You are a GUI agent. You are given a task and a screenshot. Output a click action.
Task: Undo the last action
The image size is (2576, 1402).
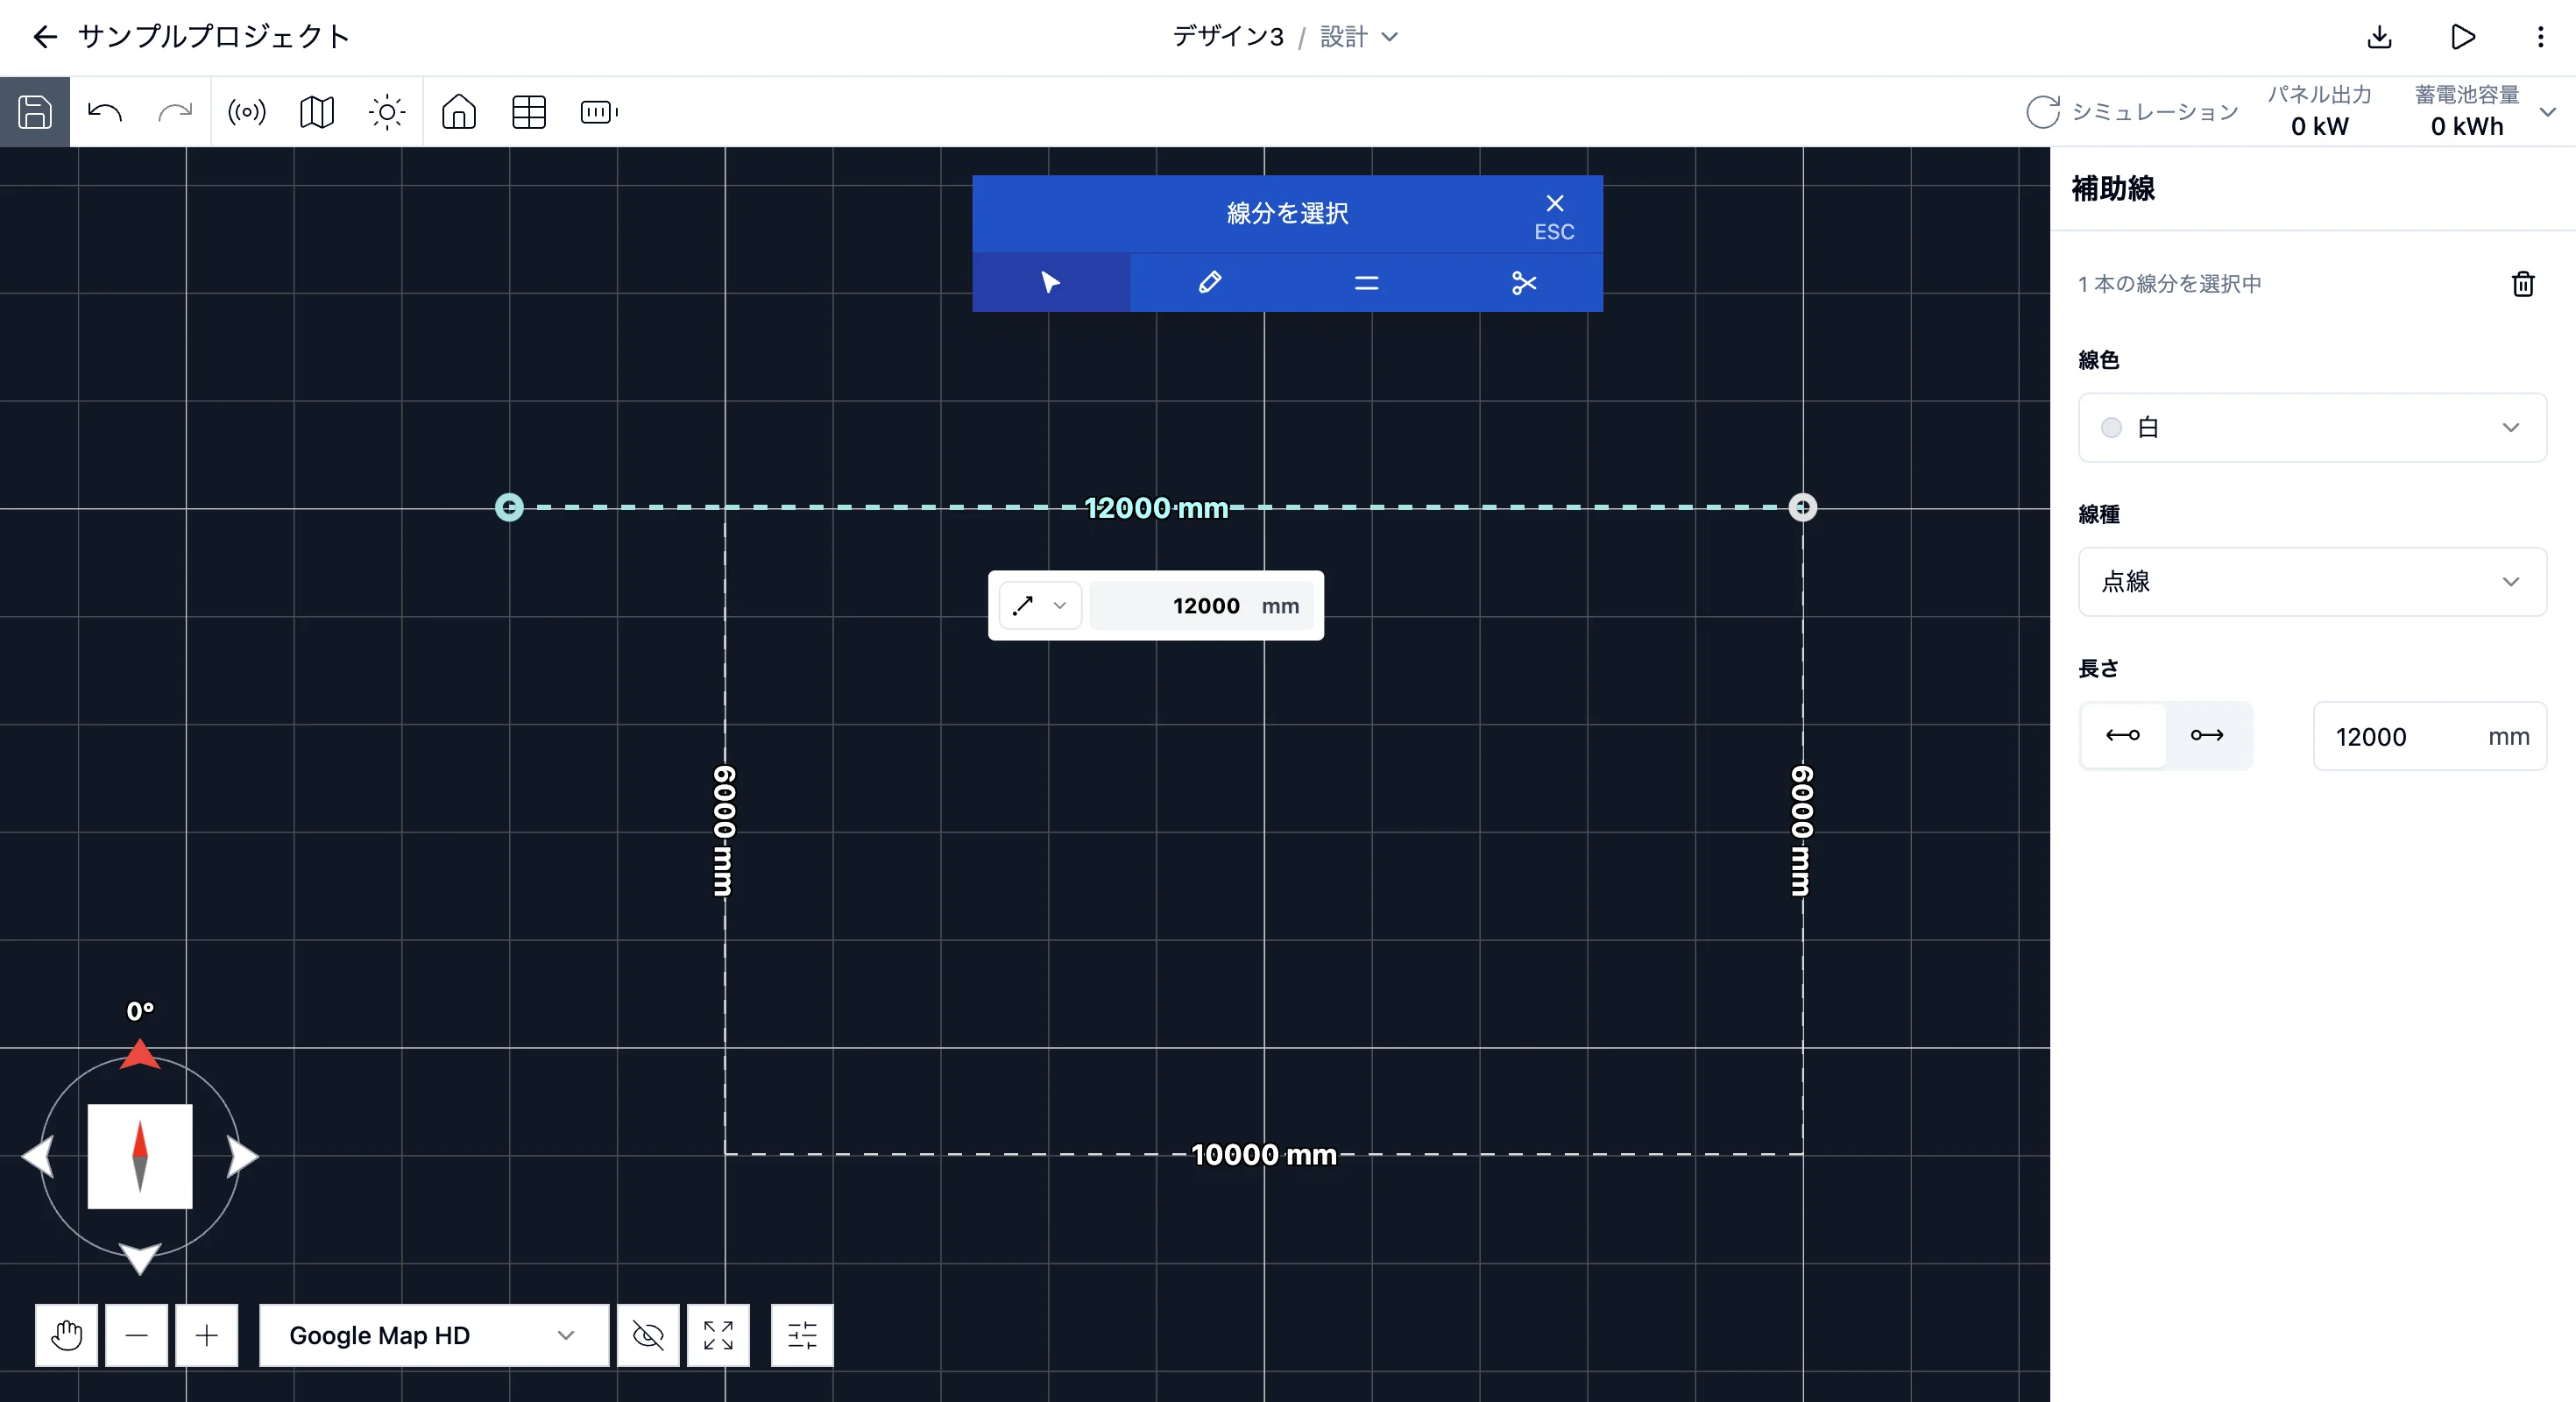tap(105, 112)
